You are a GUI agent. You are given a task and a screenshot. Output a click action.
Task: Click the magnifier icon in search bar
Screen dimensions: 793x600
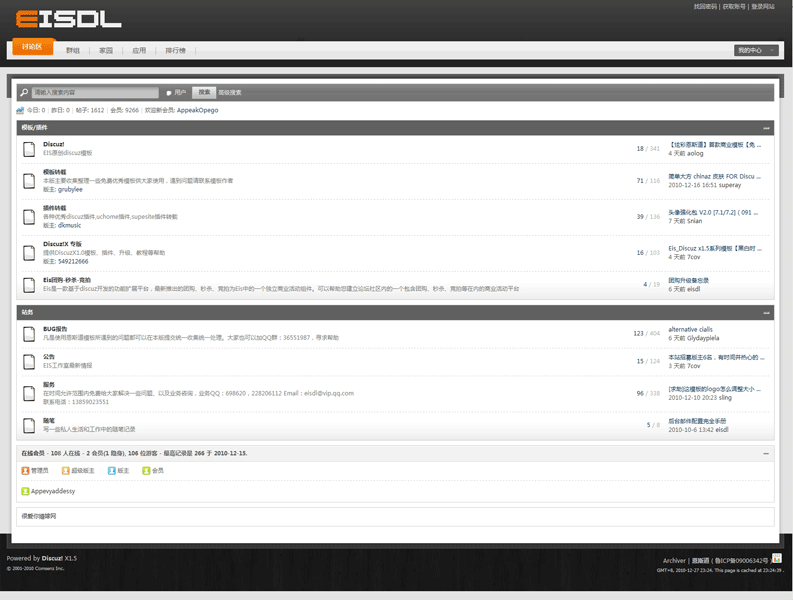(x=24, y=92)
